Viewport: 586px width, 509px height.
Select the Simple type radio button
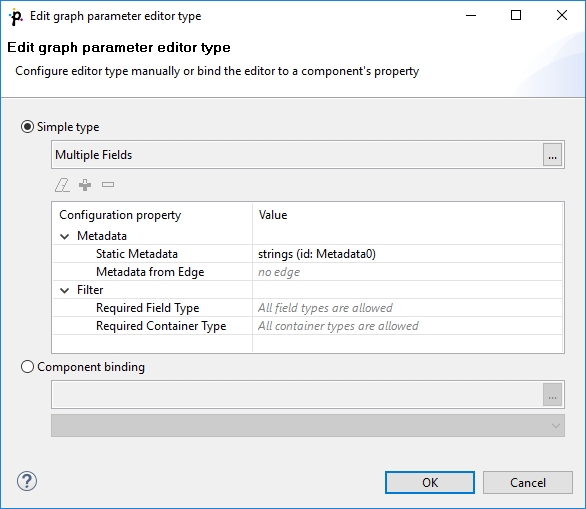[27, 127]
